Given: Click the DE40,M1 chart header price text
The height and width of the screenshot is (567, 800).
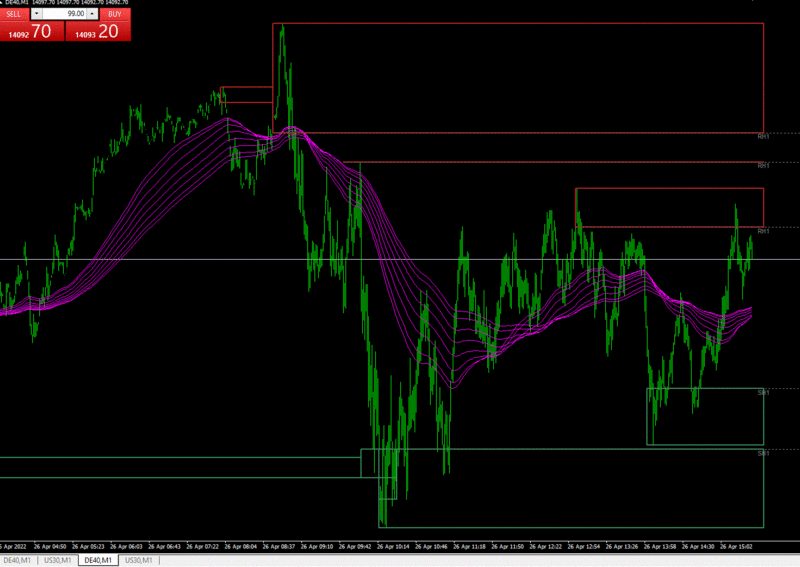Looking at the screenshot, I should [x=66, y=3].
